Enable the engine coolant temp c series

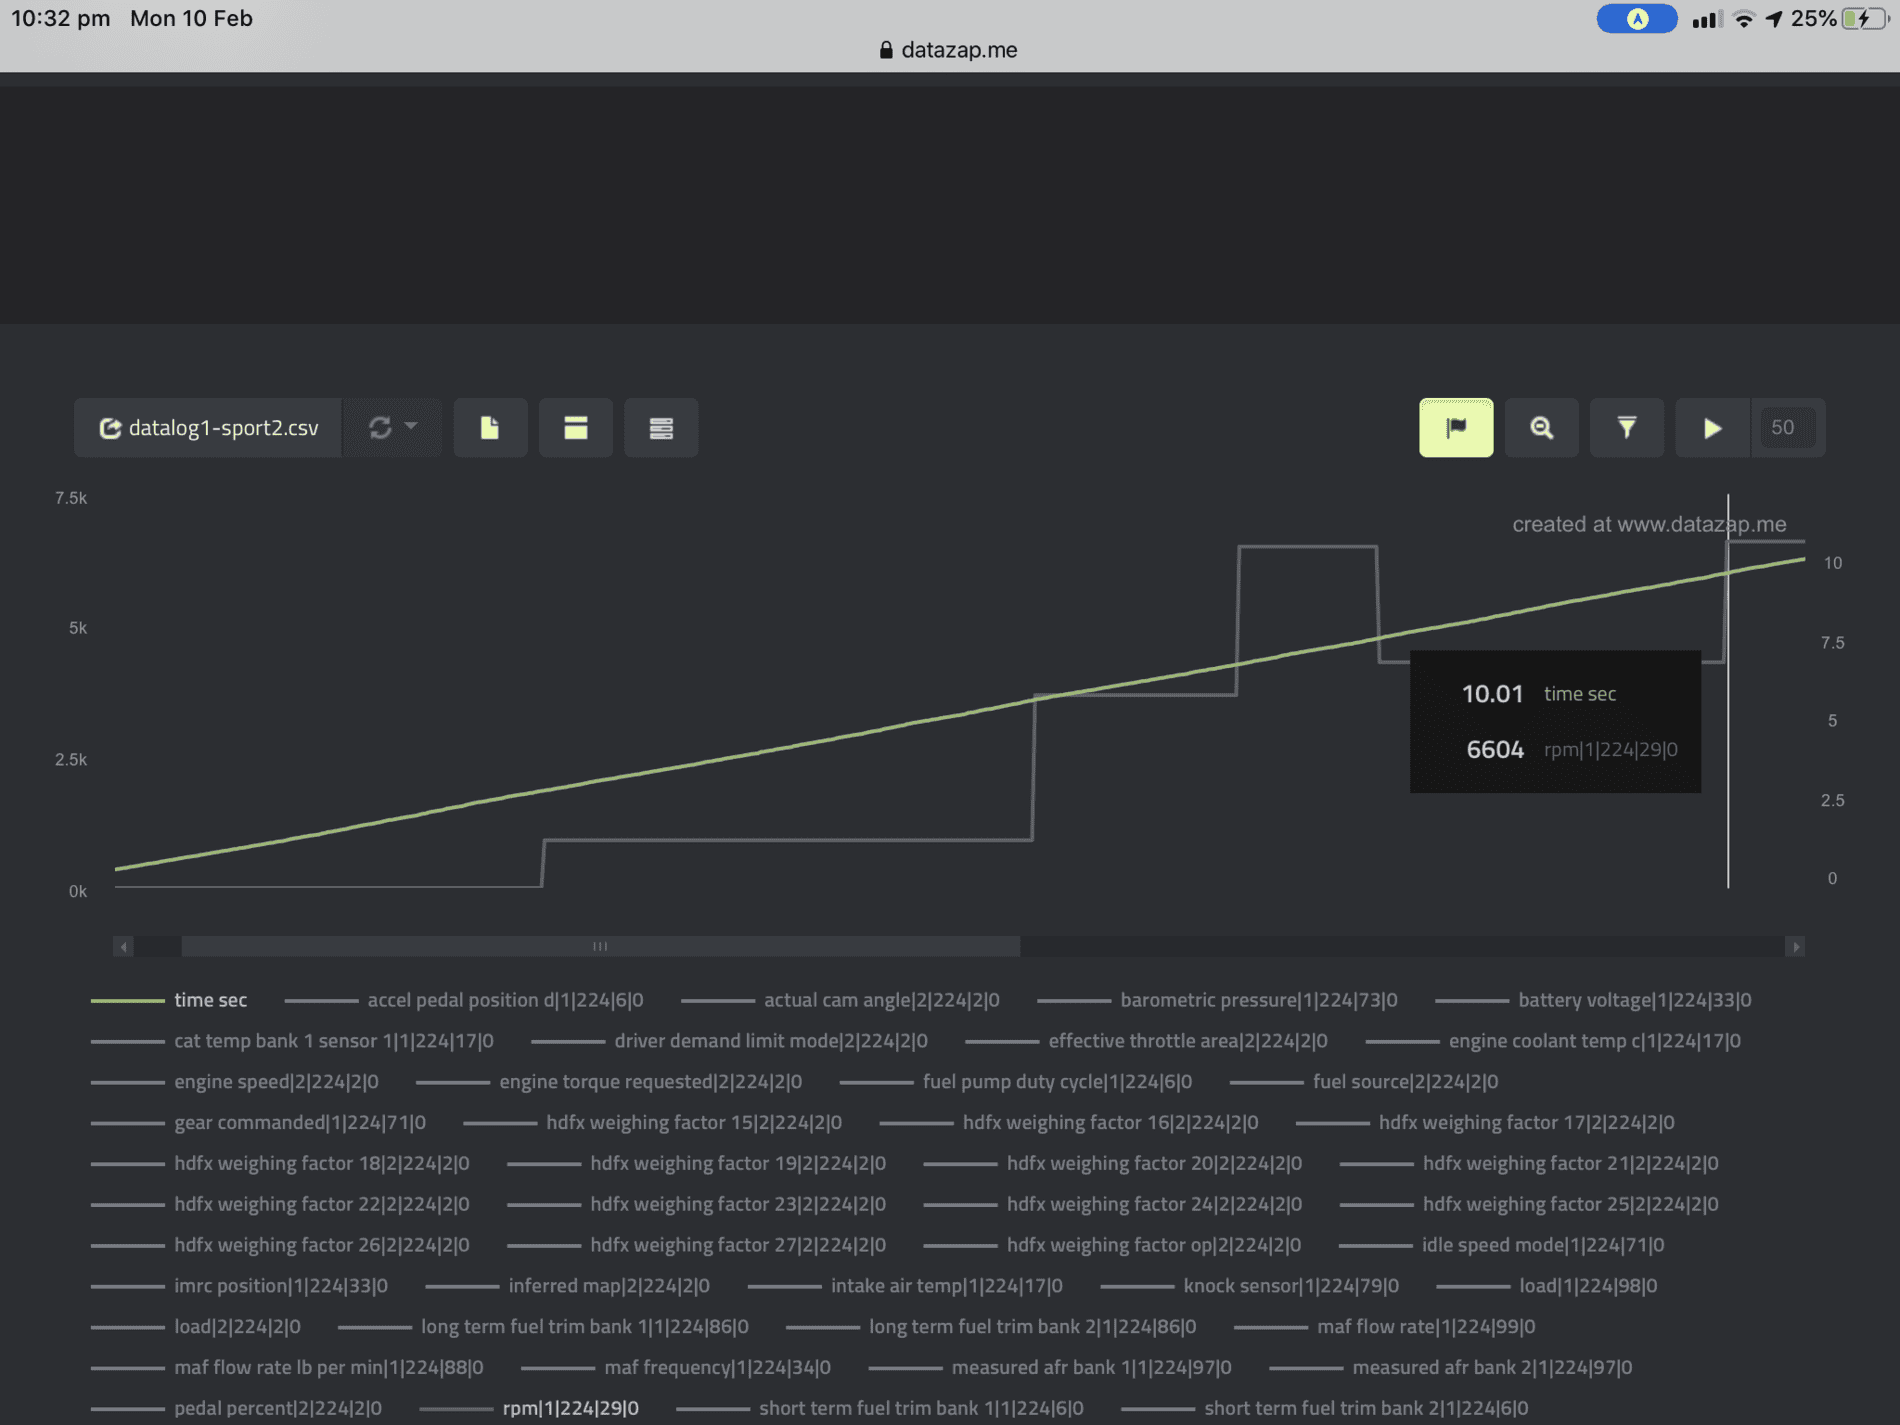[1553, 1041]
